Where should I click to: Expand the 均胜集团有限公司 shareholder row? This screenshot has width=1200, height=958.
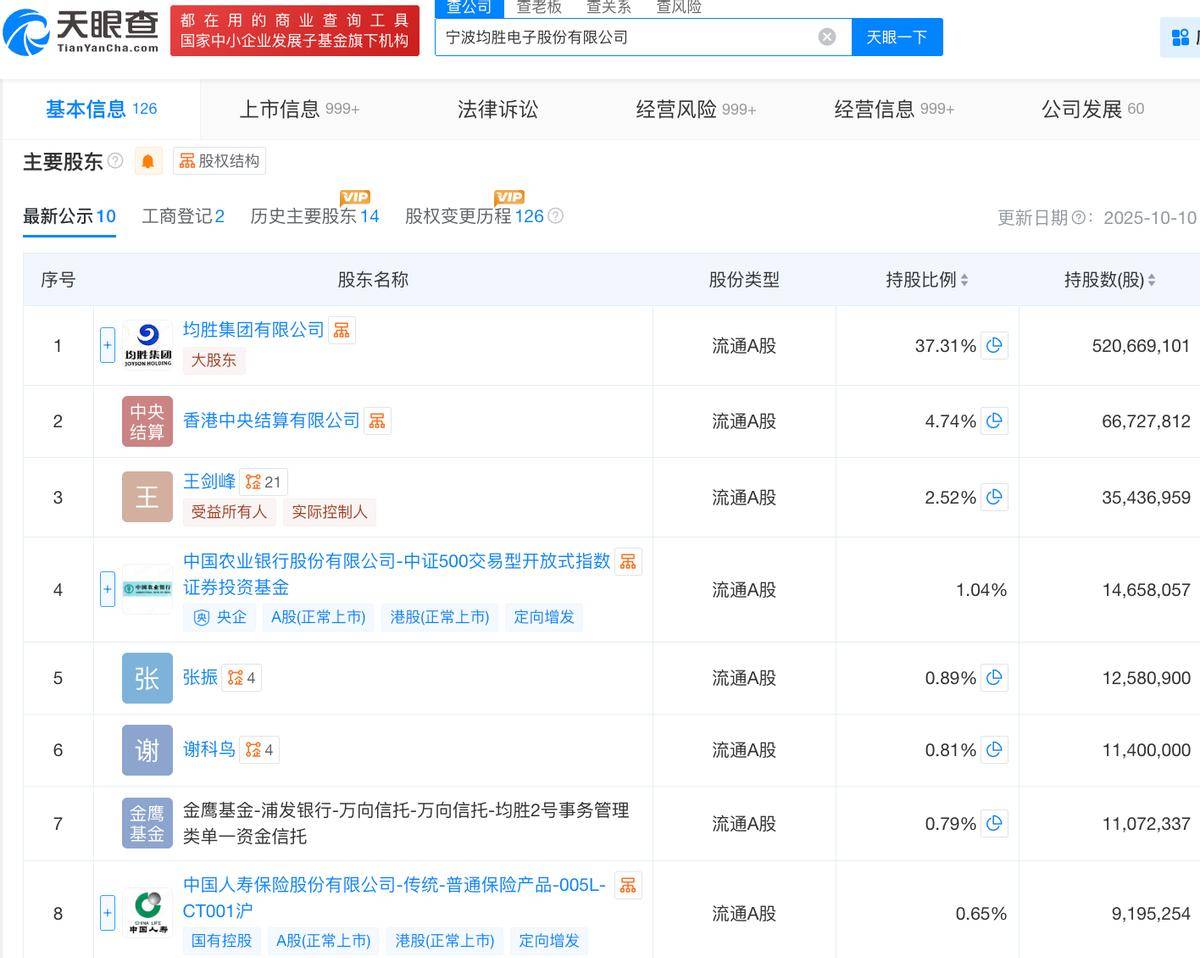[108, 345]
